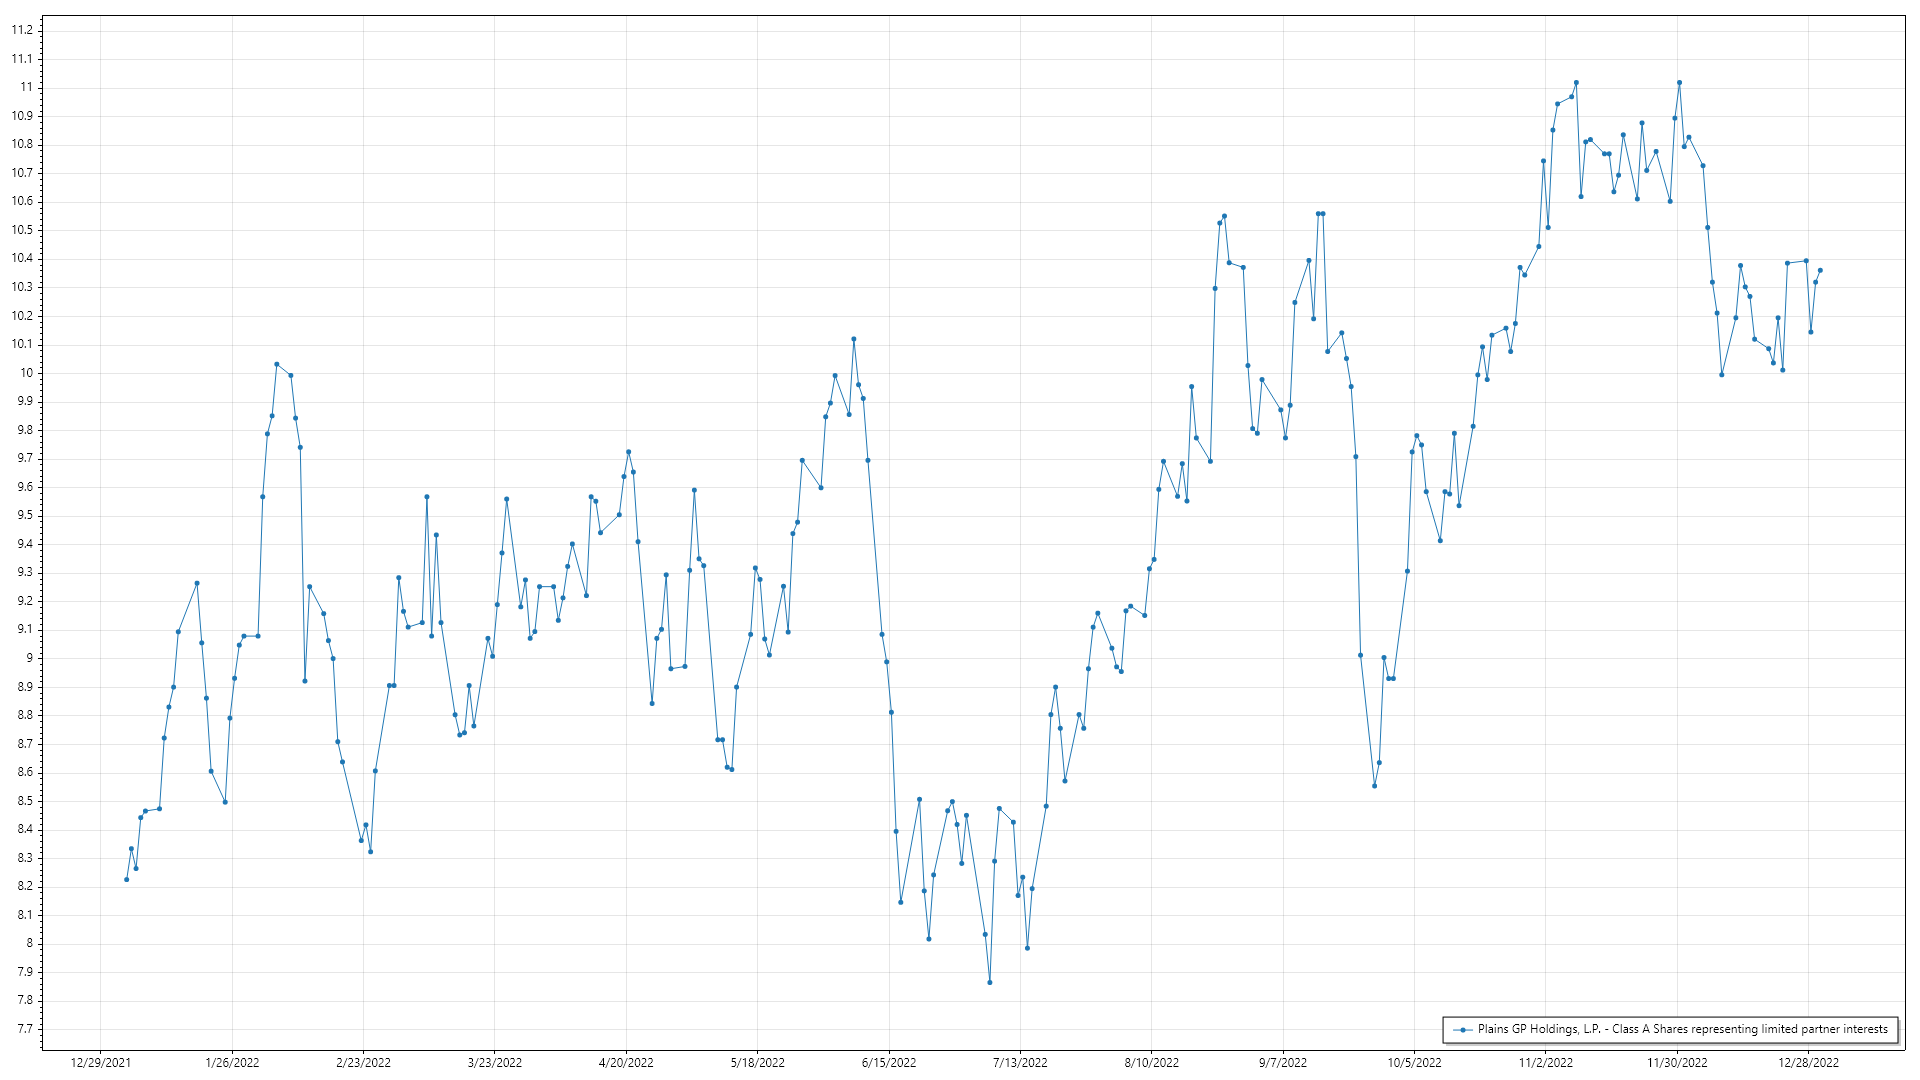Select the lowest data point near 7.86
Screen dimensions: 1920x1080
point(990,983)
